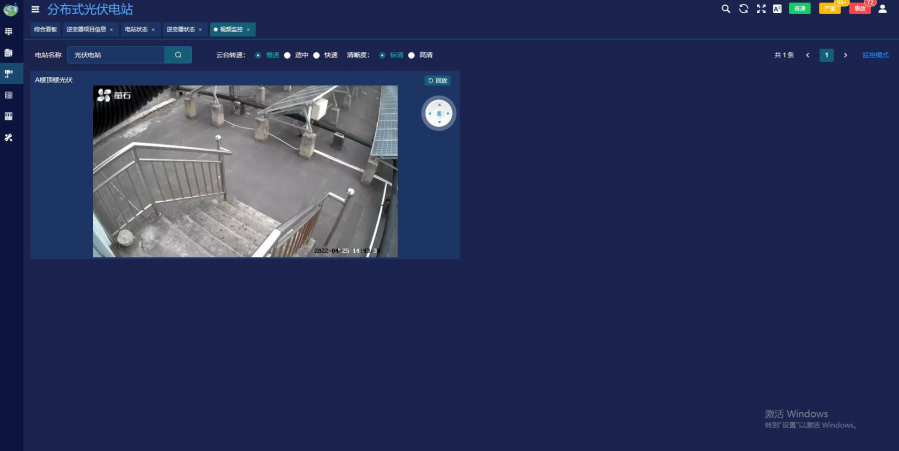Open the hamburger menu beside the title
The height and width of the screenshot is (451, 899).
pyautogui.click(x=36, y=9)
